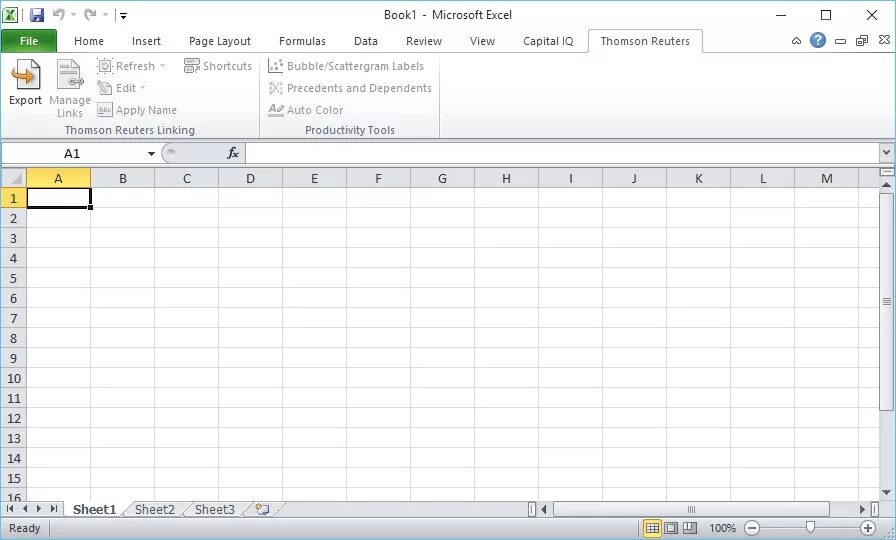Expand the Redo history dropdown arrow
896x540 pixels.
coord(105,15)
